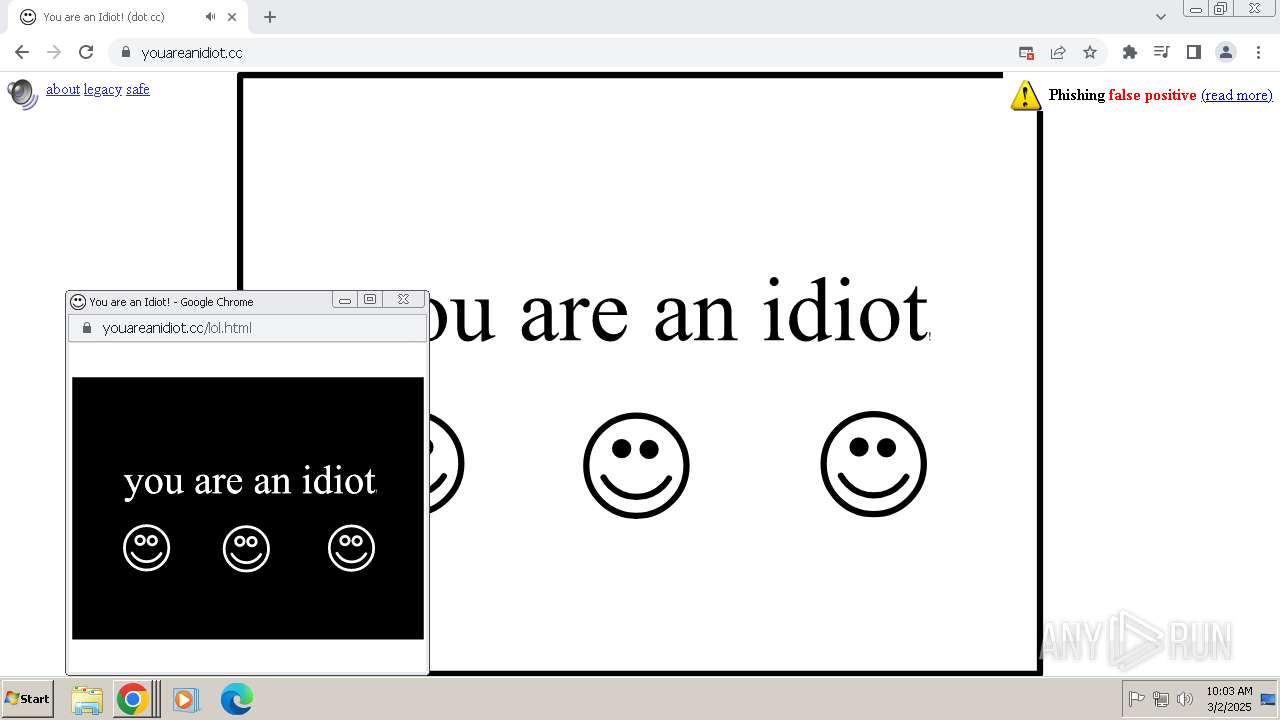Open the volume tray icon
This screenshot has height=720, width=1280.
pos(1185,699)
